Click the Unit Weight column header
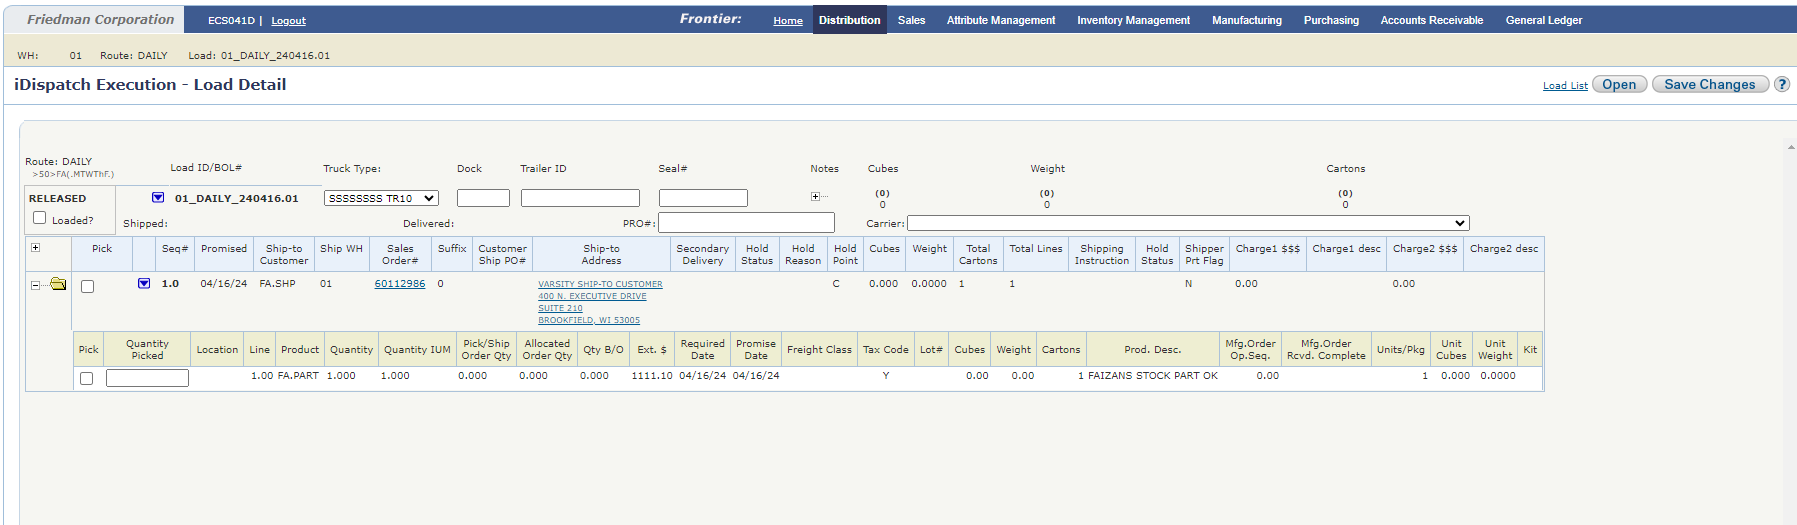This screenshot has width=1797, height=525. [x=1495, y=350]
